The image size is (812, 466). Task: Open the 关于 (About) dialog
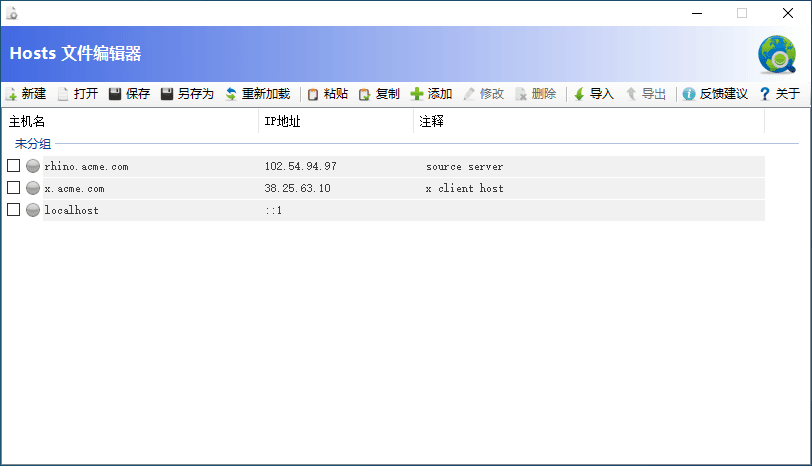coord(780,94)
